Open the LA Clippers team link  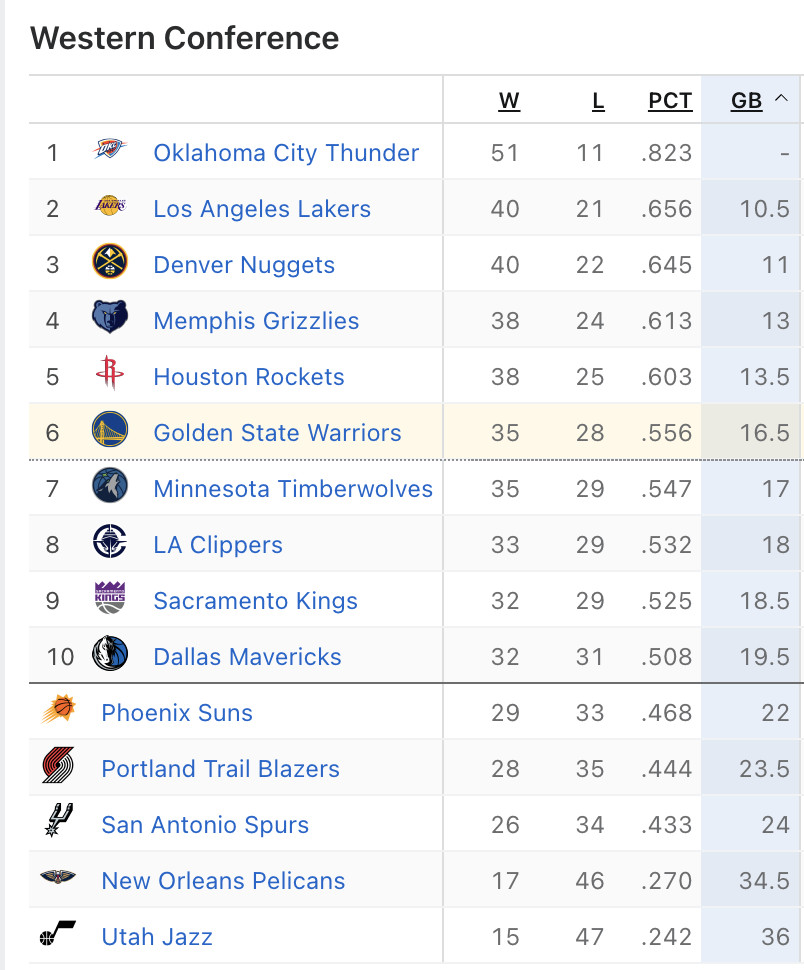click(x=218, y=545)
